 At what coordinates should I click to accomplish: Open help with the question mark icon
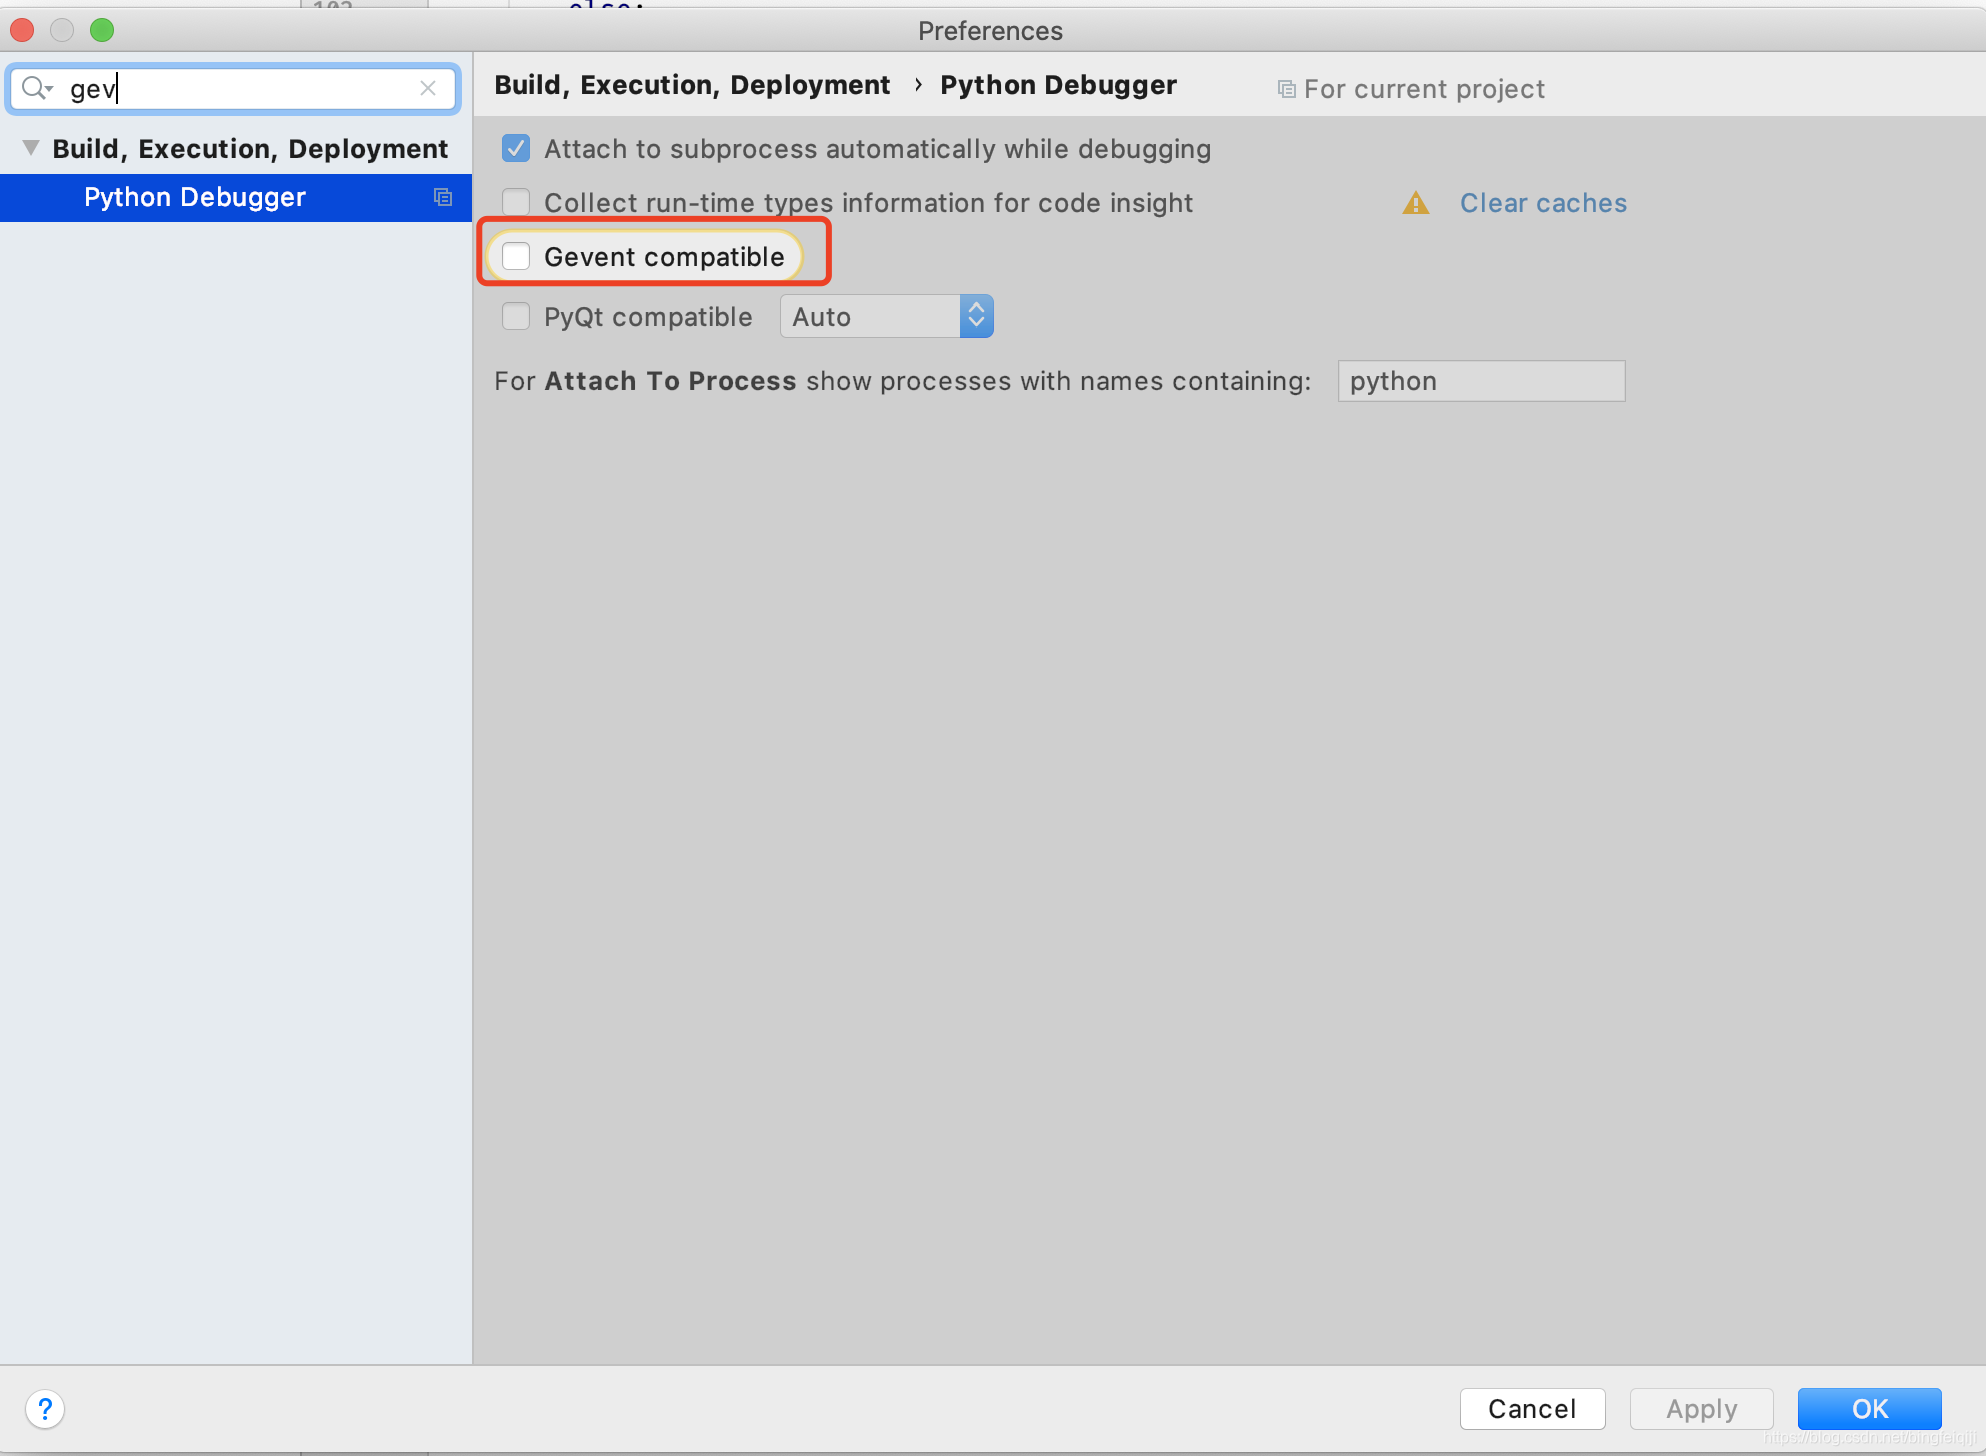[45, 1409]
